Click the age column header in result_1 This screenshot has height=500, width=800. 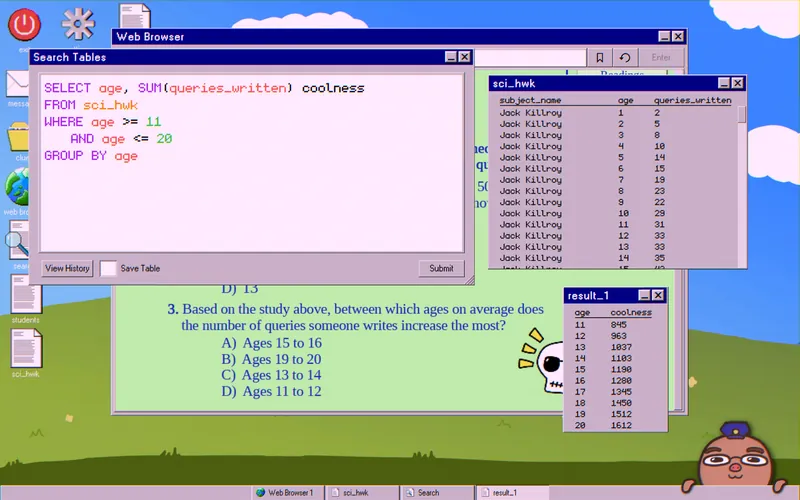pos(582,312)
